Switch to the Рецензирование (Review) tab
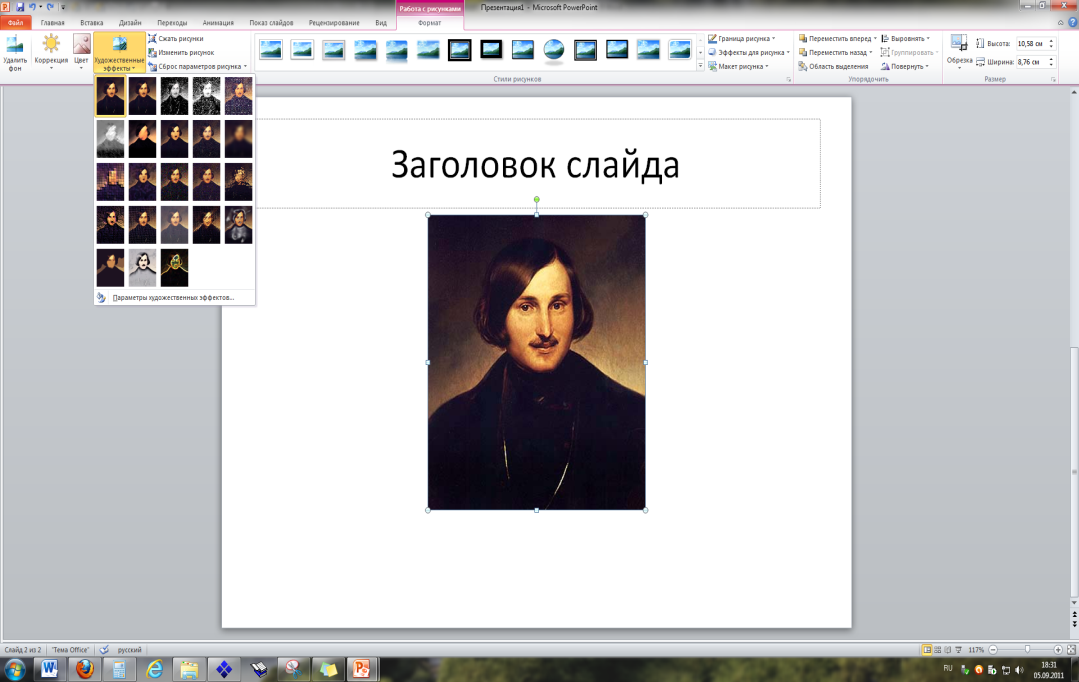Image resolution: width=1079 pixels, height=682 pixels. point(334,23)
